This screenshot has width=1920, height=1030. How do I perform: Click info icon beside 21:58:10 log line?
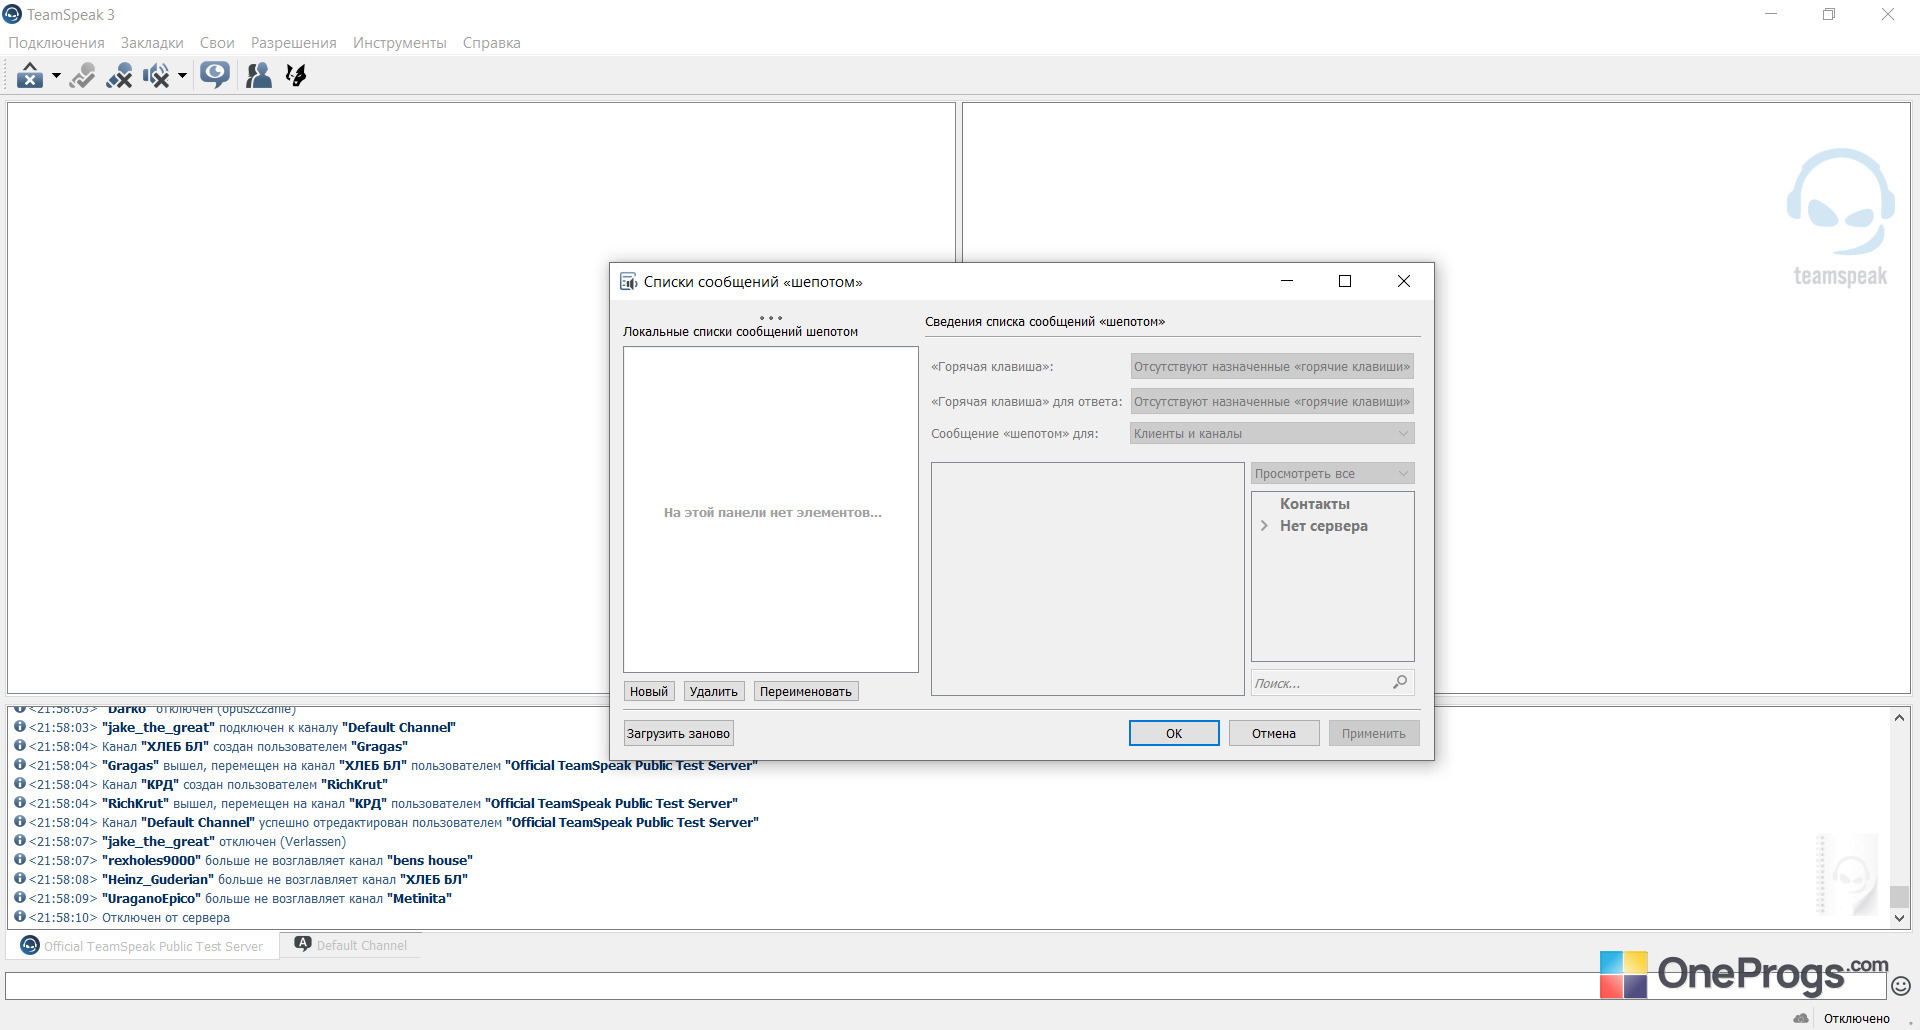click(x=20, y=916)
